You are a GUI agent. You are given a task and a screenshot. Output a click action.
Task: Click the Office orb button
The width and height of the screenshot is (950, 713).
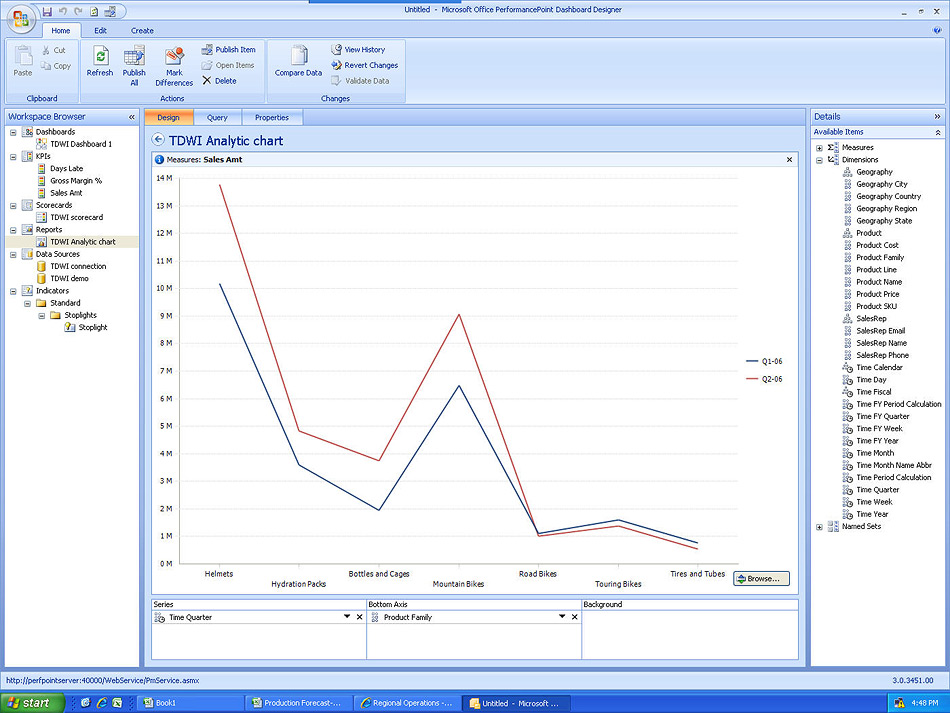(x=20, y=19)
